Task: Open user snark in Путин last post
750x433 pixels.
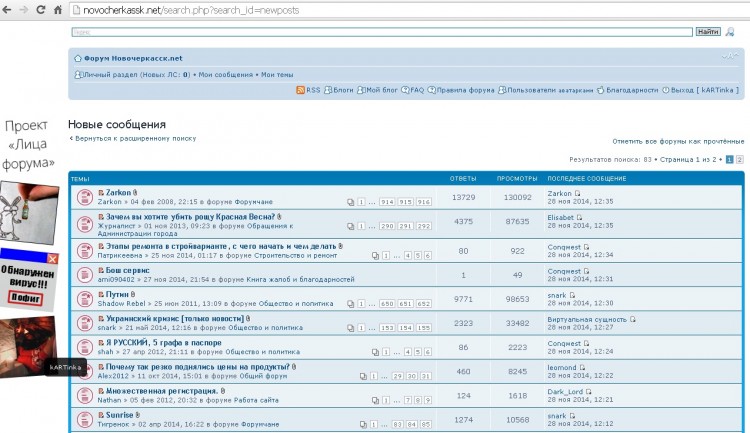Action: pos(557,295)
